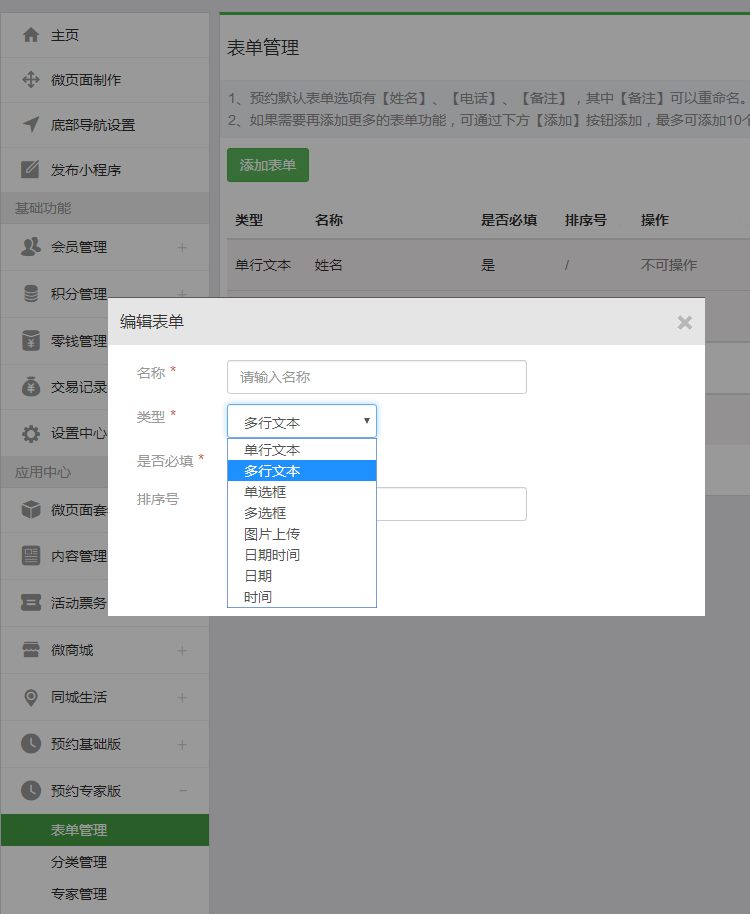
Task: Click the move-arrows icon for 微页面制作
Action: pyautogui.click(x=31, y=80)
